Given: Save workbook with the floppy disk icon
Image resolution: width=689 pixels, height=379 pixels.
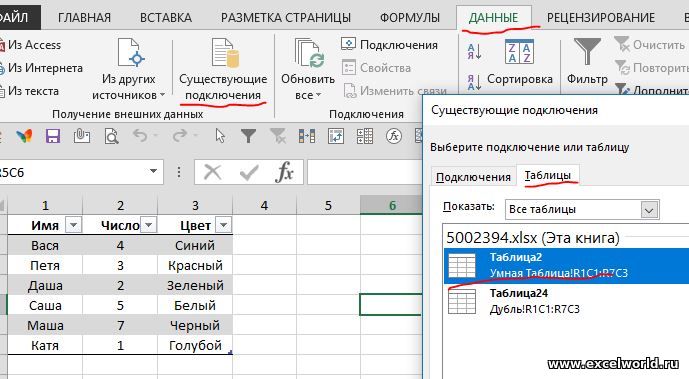Looking at the screenshot, I should tap(53, 136).
